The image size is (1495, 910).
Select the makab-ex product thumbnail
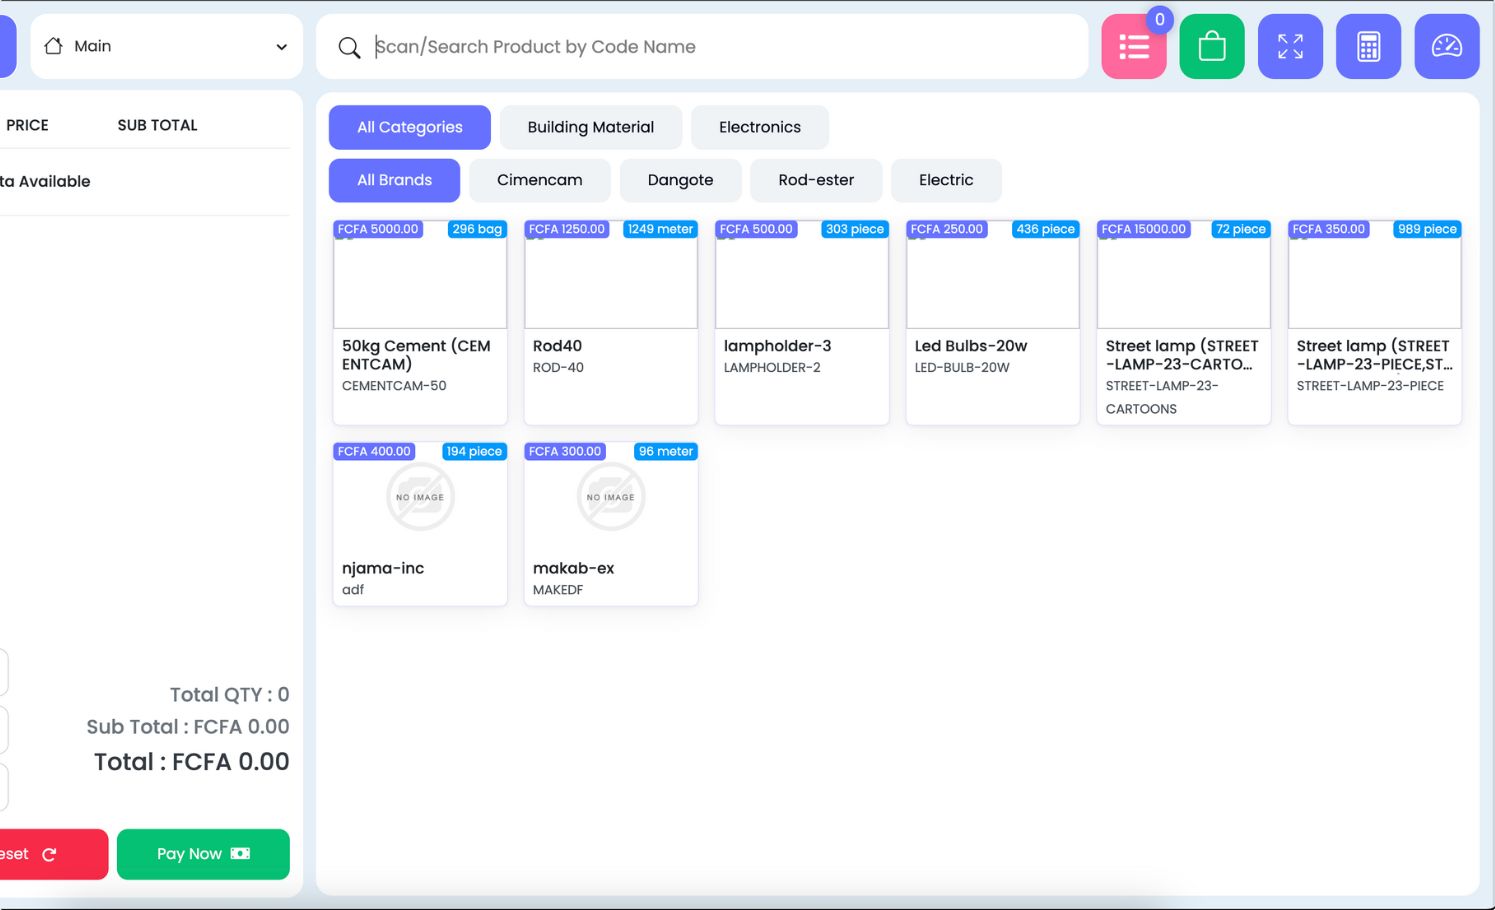tap(610, 496)
